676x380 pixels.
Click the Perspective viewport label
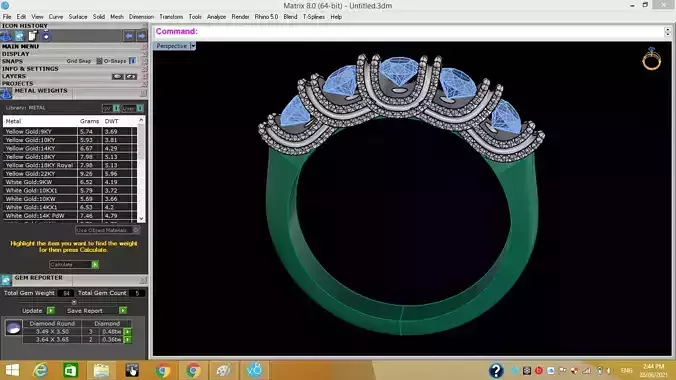pyautogui.click(x=172, y=46)
